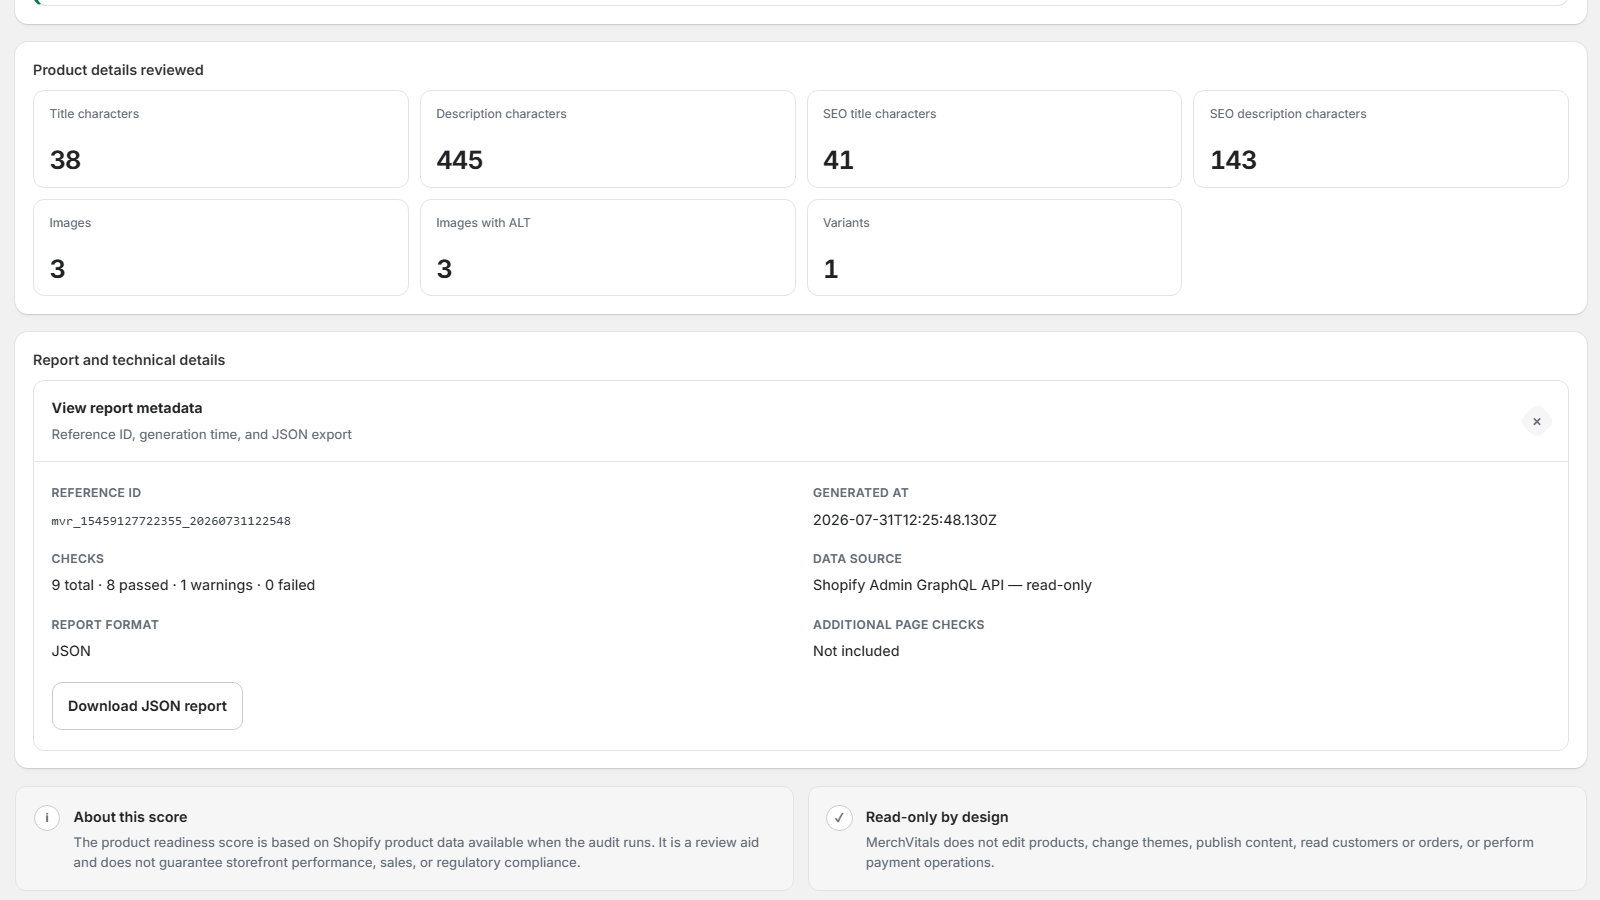Image resolution: width=1600 pixels, height=900 pixels.
Task: Select the Variants card
Action: click(x=994, y=248)
